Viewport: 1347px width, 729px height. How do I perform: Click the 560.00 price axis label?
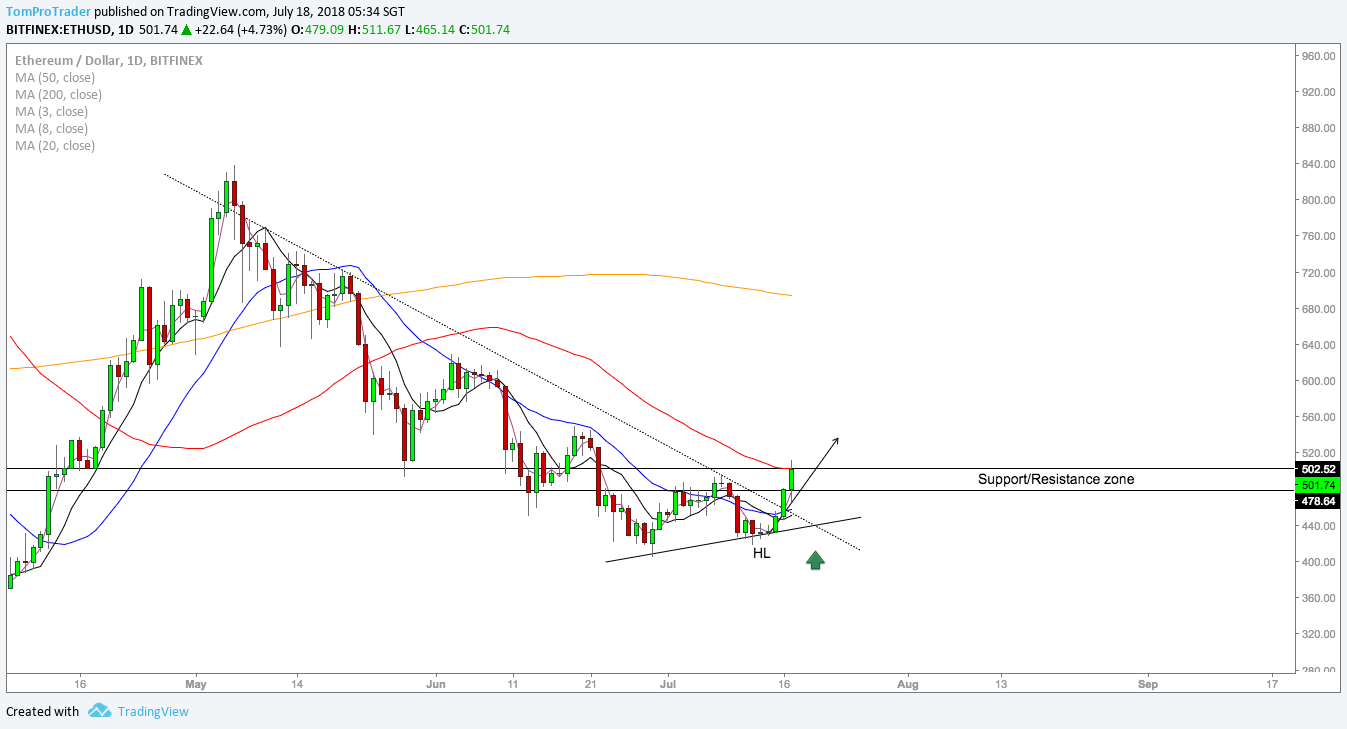click(1320, 417)
